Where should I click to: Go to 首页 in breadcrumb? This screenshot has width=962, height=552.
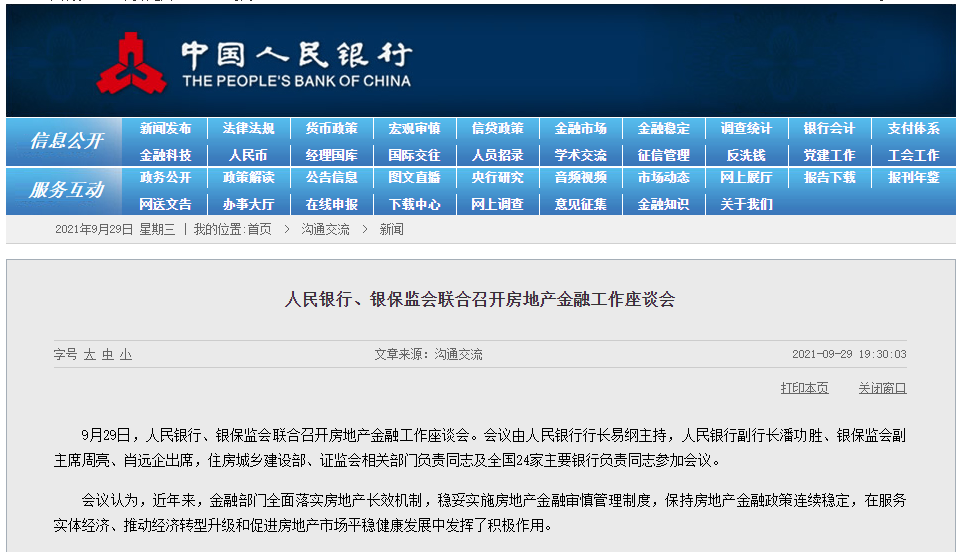[259, 230]
